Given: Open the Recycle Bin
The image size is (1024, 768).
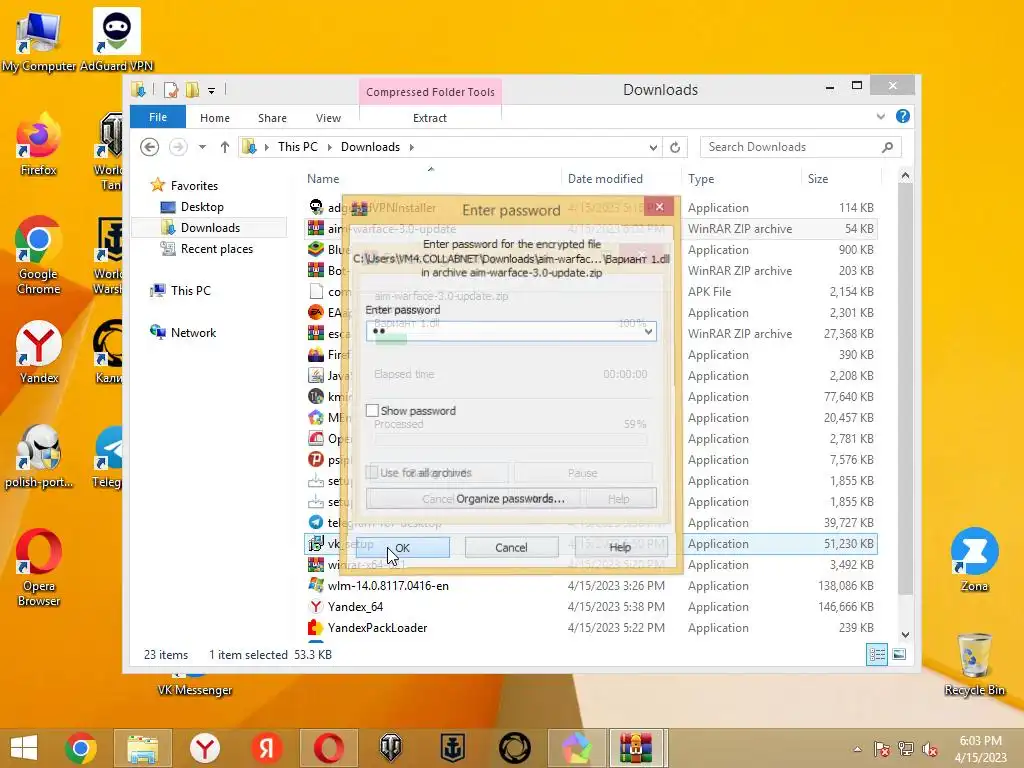Looking at the screenshot, I should tap(974, 664).
